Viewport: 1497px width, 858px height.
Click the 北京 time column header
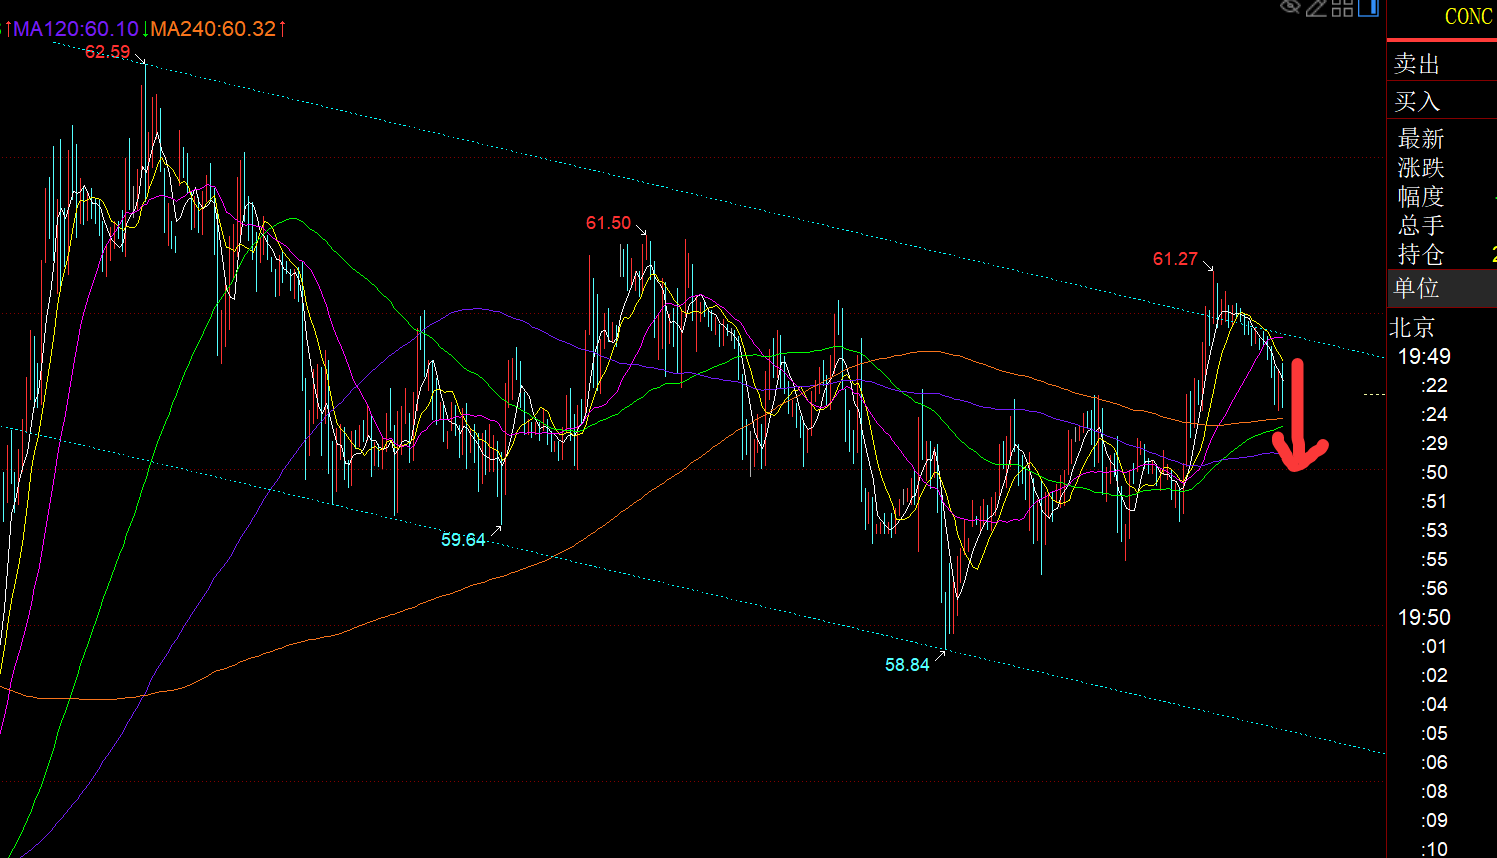click(1413, 327)
